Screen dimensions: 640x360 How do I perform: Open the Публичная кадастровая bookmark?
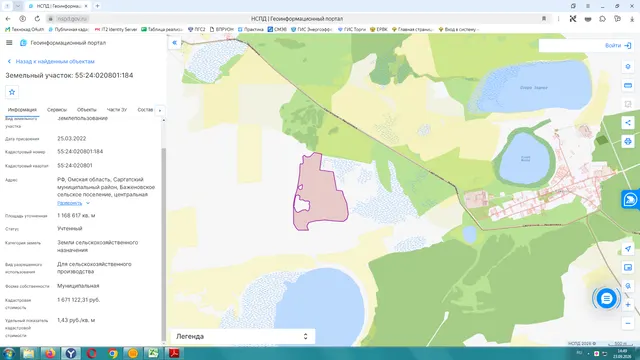[x=69, y=29]
